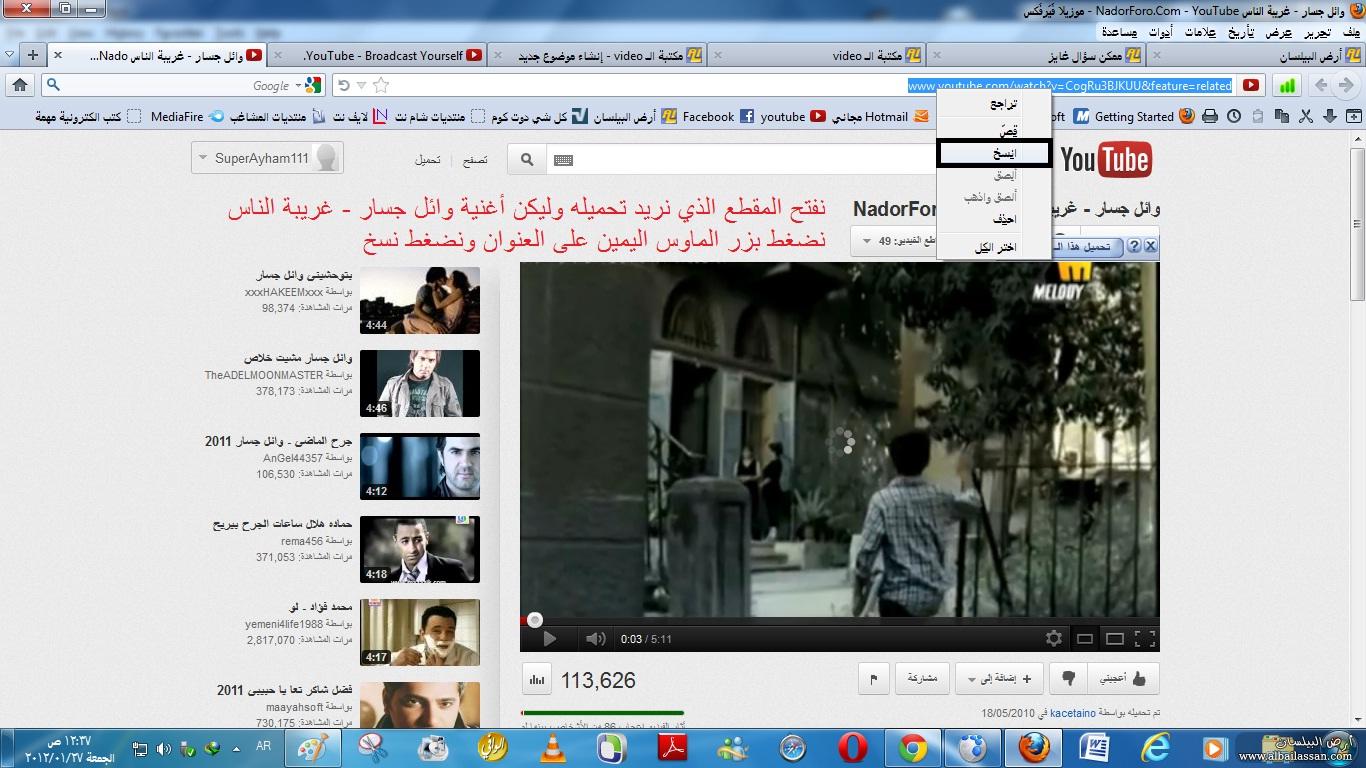Viewport: 1366px width, 768px height.
Task: Open the تحميل (Upload) link
Action: coord(428,160)
